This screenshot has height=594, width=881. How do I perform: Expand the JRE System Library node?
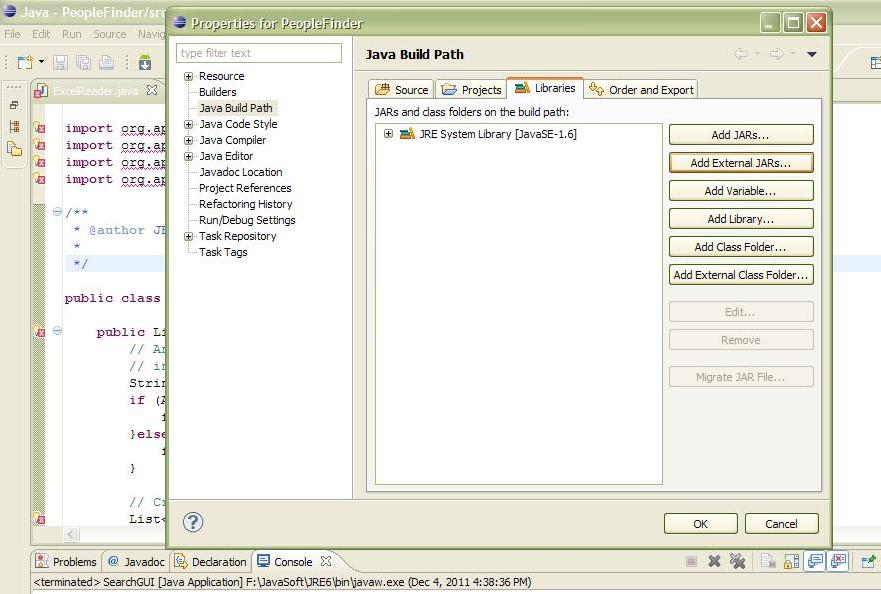[388, 133]
